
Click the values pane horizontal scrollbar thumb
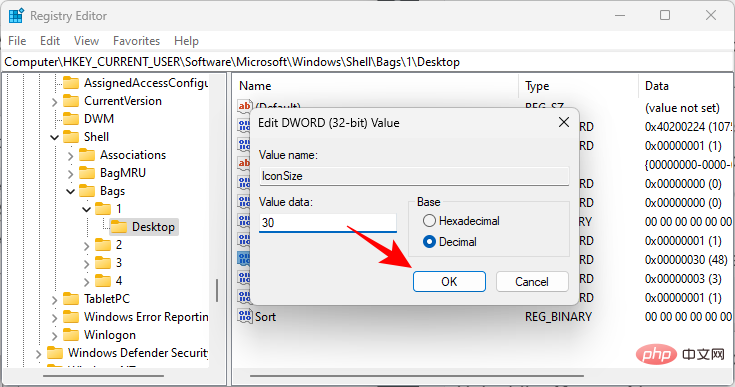417,376
